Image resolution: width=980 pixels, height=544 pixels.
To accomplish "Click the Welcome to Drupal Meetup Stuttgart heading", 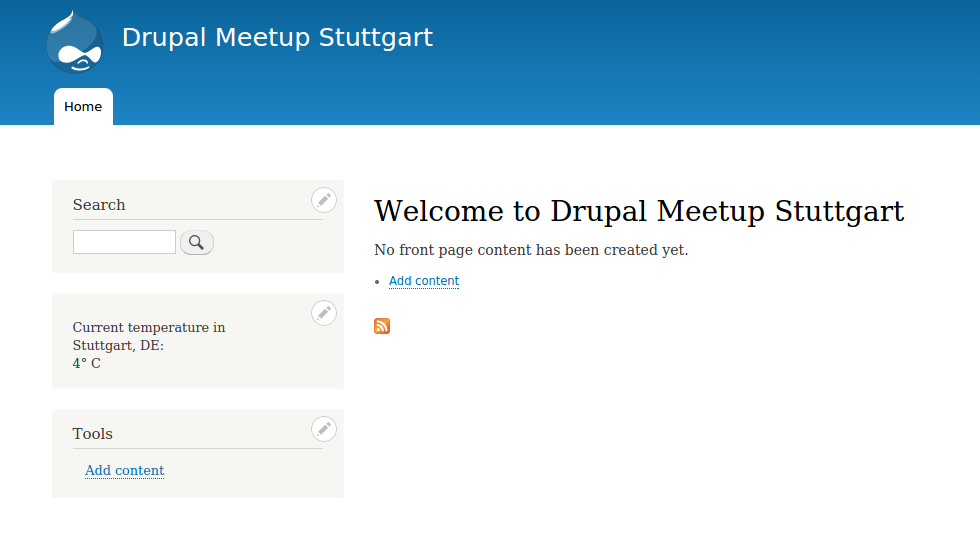I will click(639, 211).
